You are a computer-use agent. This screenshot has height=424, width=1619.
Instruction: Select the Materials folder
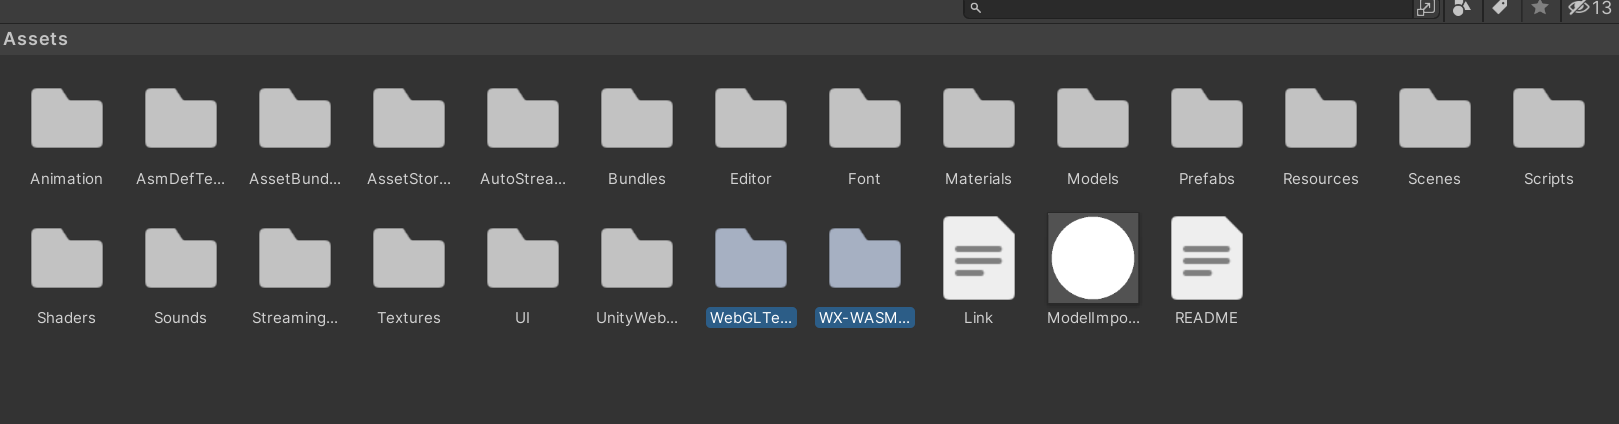pyautogui.click(x=979, y=119)
